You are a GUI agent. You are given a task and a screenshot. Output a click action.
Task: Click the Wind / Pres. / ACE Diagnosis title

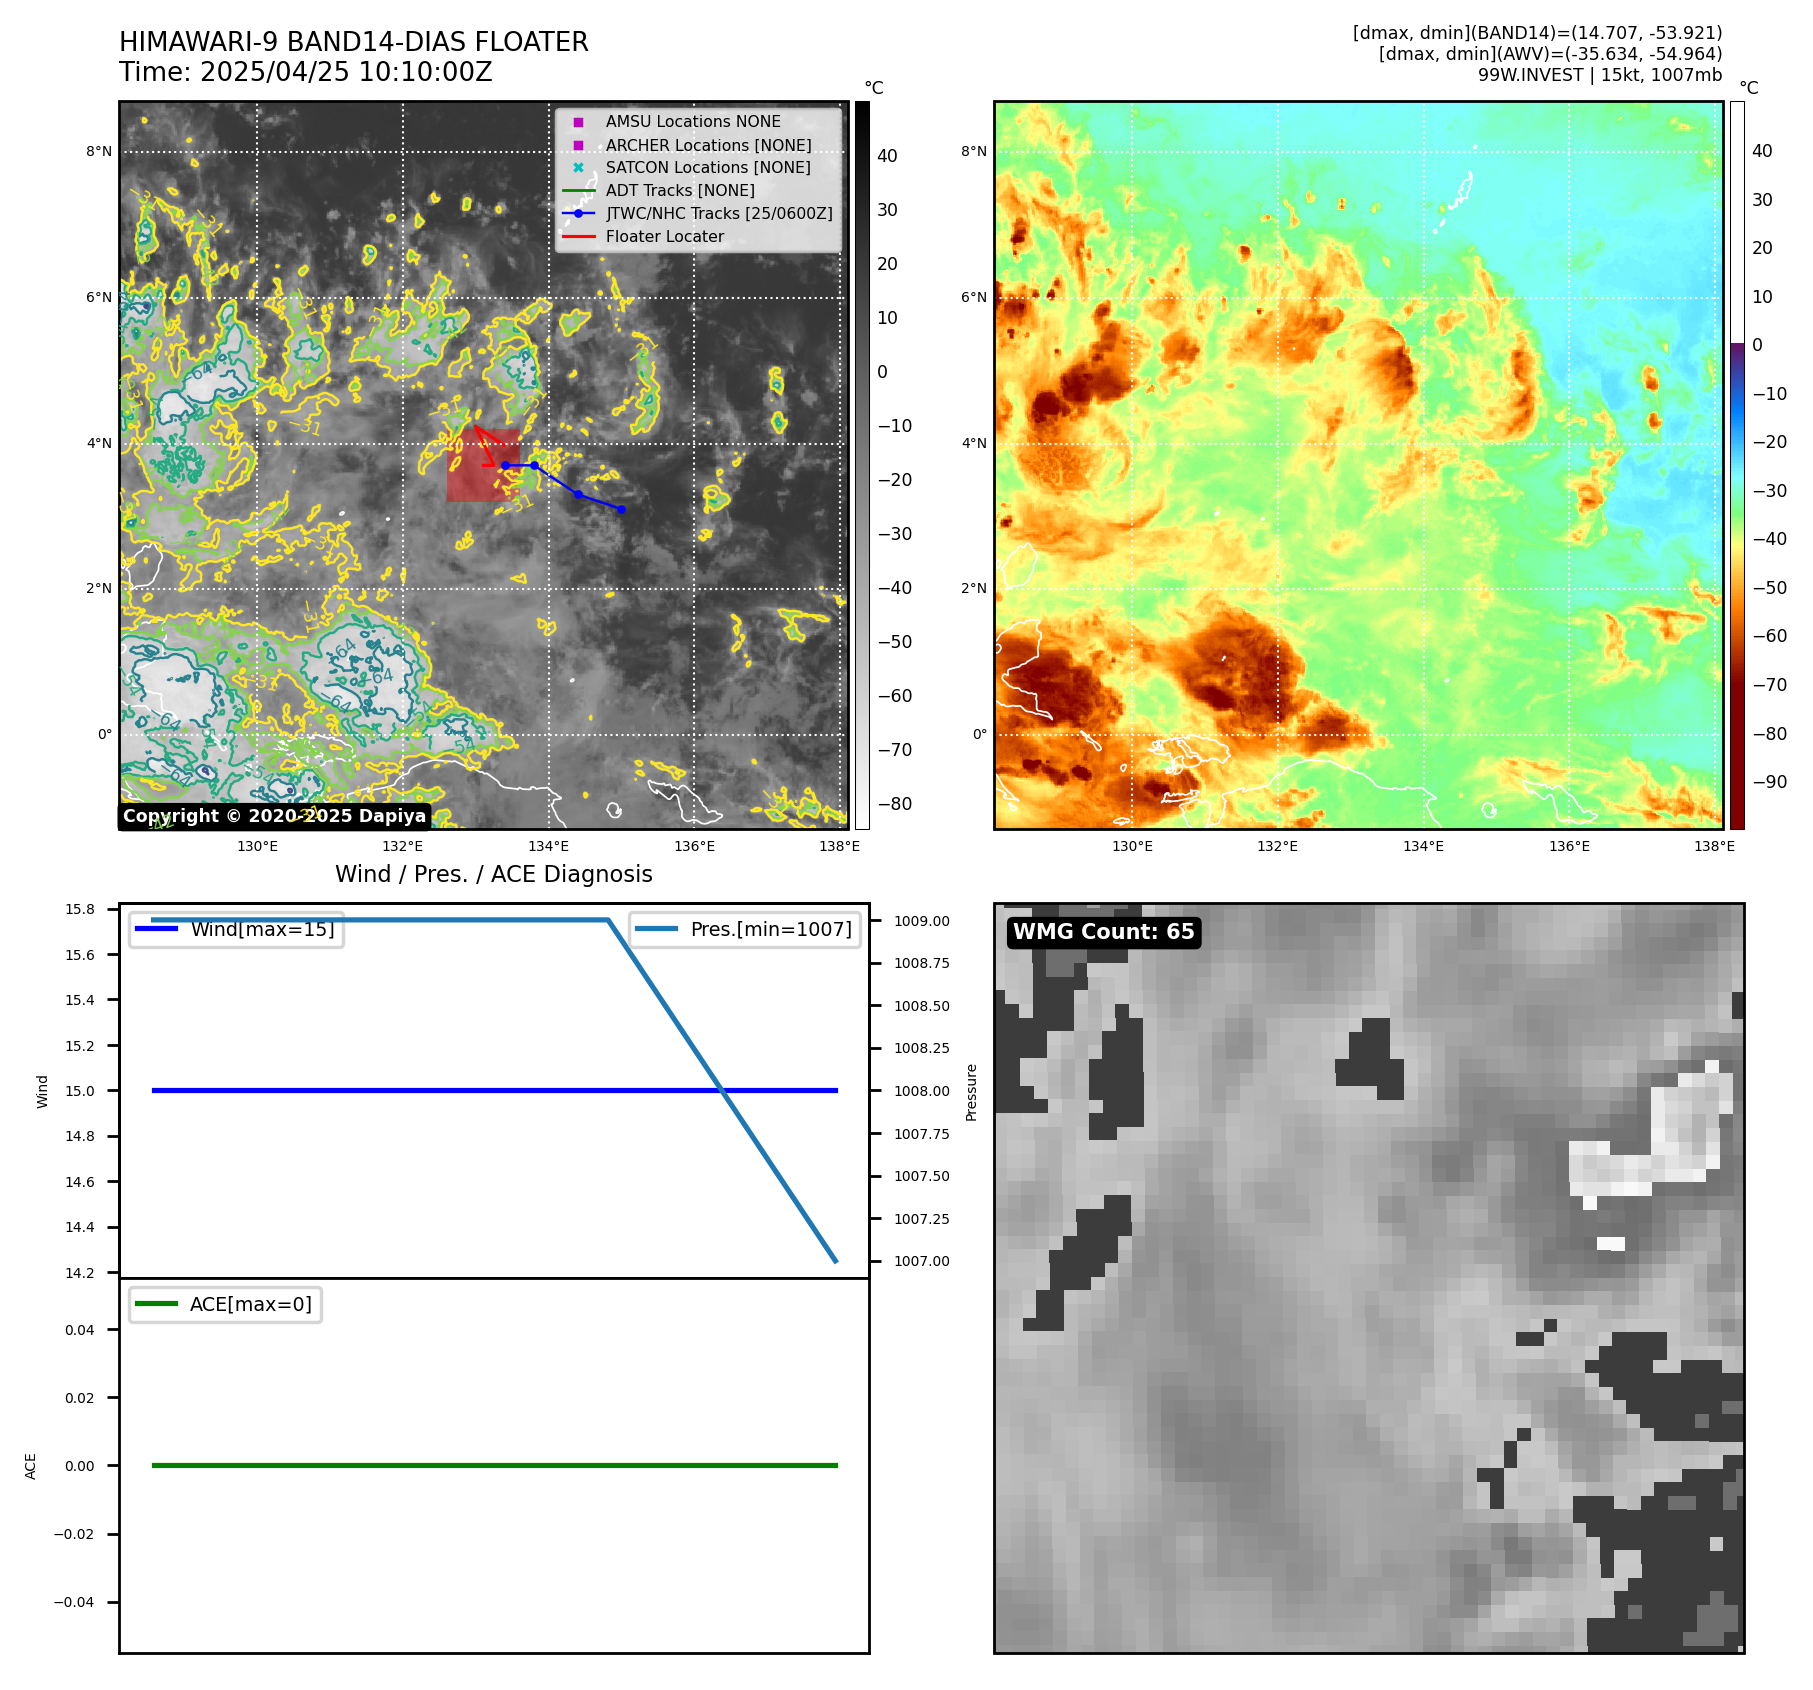coord(494,874)
